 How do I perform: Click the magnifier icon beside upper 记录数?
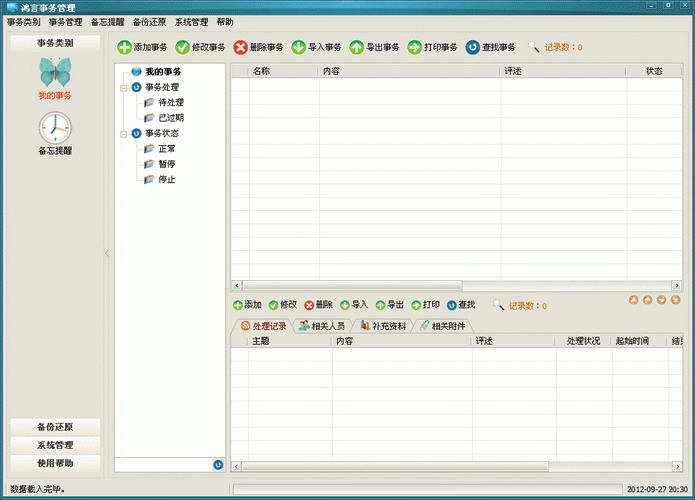[x=534, y=47]
